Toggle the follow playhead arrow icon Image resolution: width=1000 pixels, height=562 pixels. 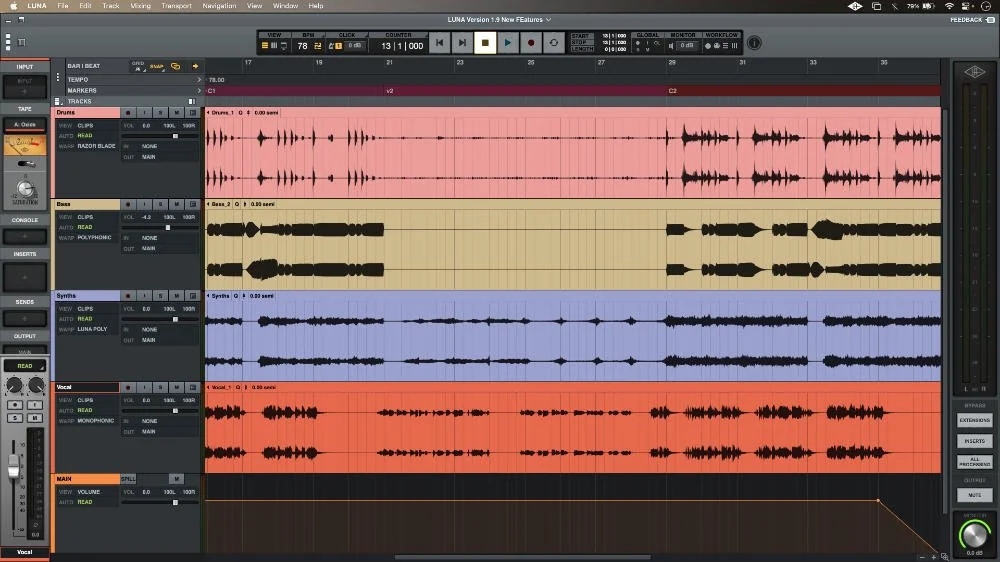[195, 66]
